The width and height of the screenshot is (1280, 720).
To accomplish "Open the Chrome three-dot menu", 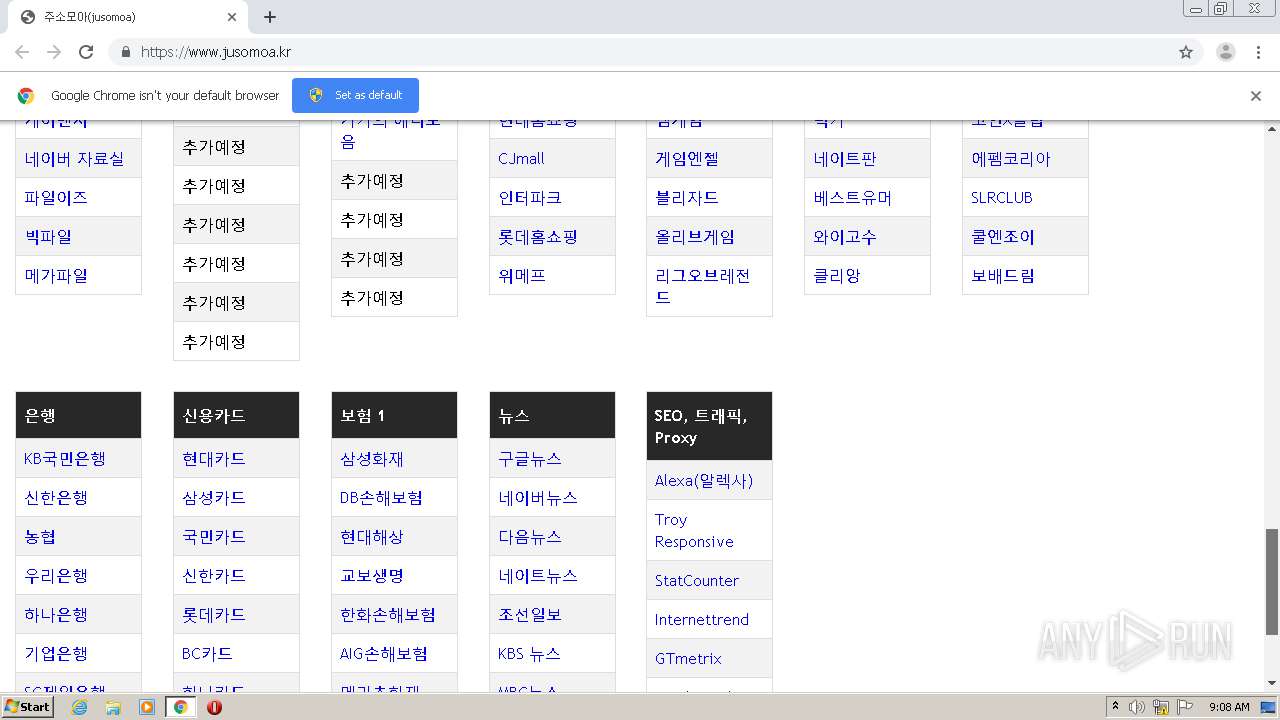I will [x=1258, y=52].
